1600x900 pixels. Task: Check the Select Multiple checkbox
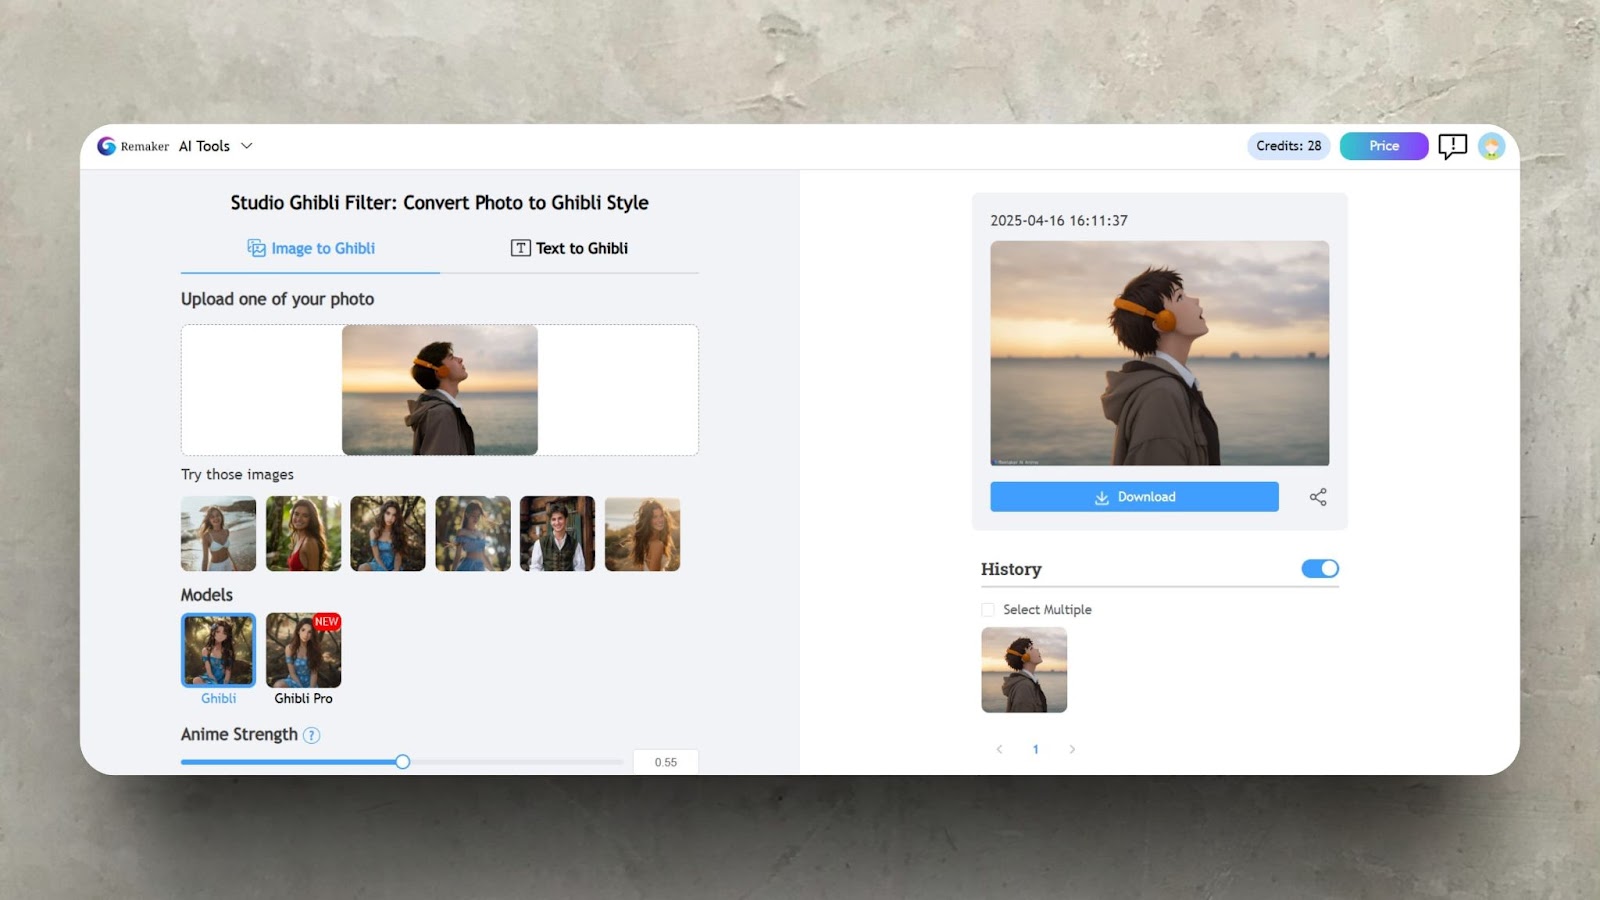pyautogui.click(x=988, y=610)
